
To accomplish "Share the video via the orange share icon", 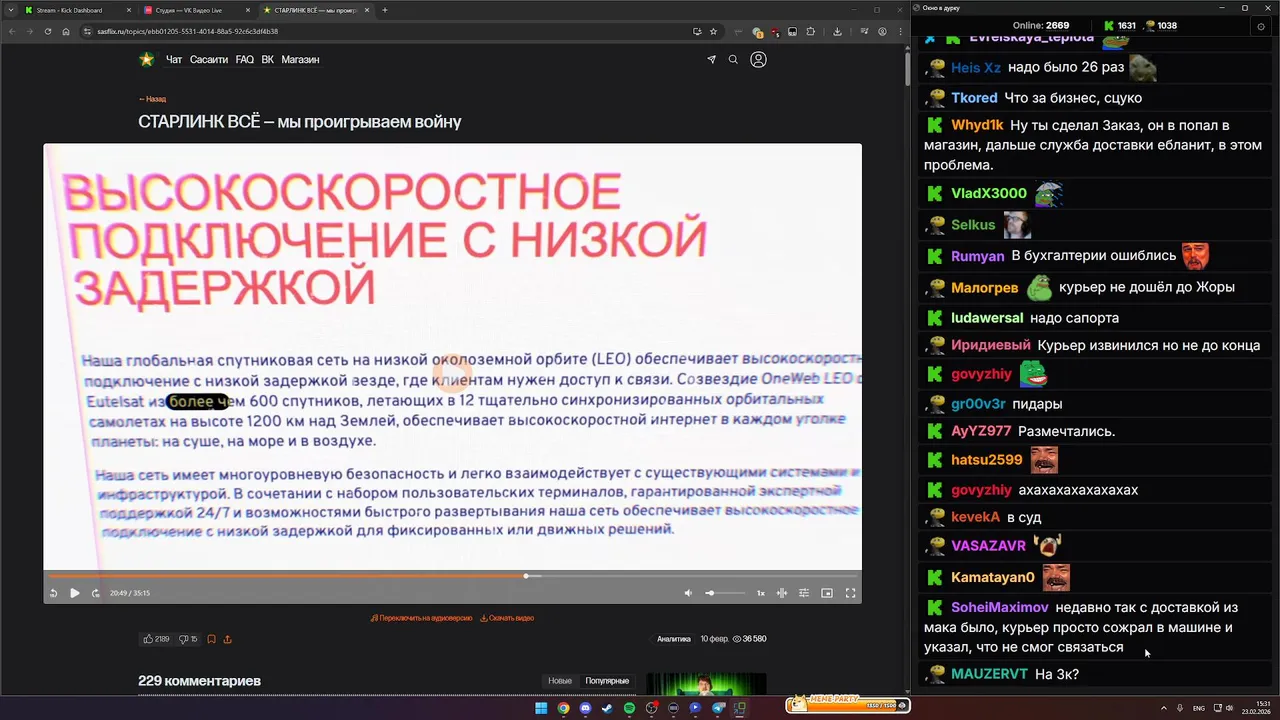I will [227, 639].
